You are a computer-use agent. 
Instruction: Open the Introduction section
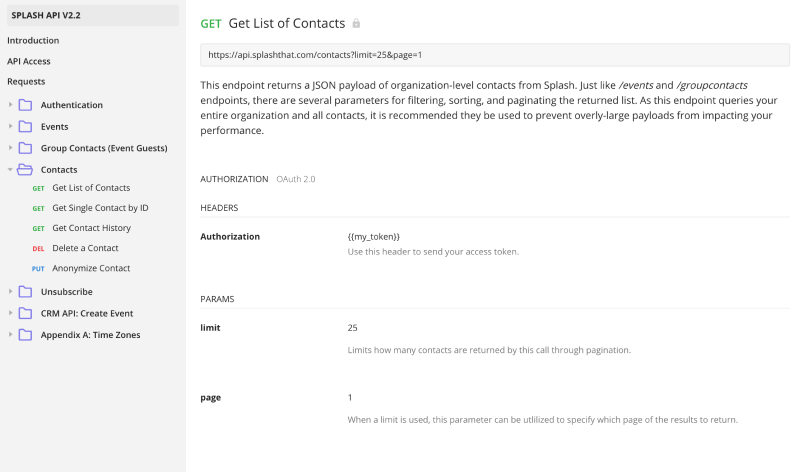click(x=33, y=41)
